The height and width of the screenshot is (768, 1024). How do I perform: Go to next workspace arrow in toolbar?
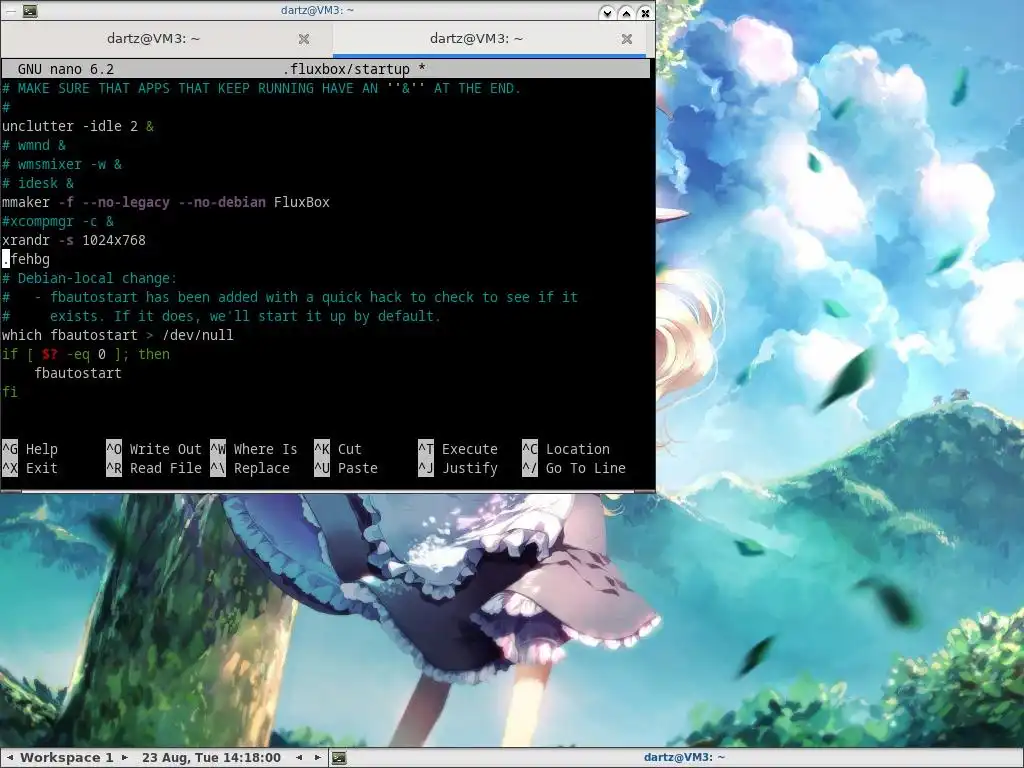pos(125,758)
